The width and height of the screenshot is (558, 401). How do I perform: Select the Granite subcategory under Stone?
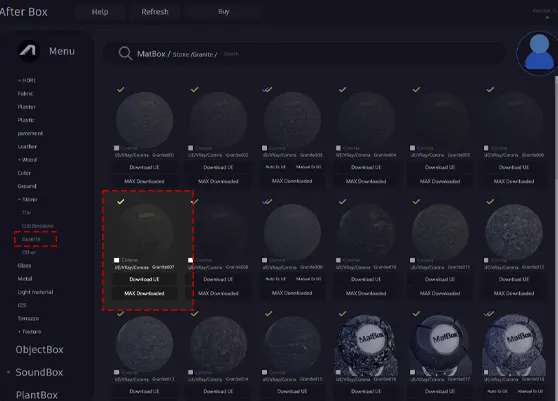click(x=31, y=239)
